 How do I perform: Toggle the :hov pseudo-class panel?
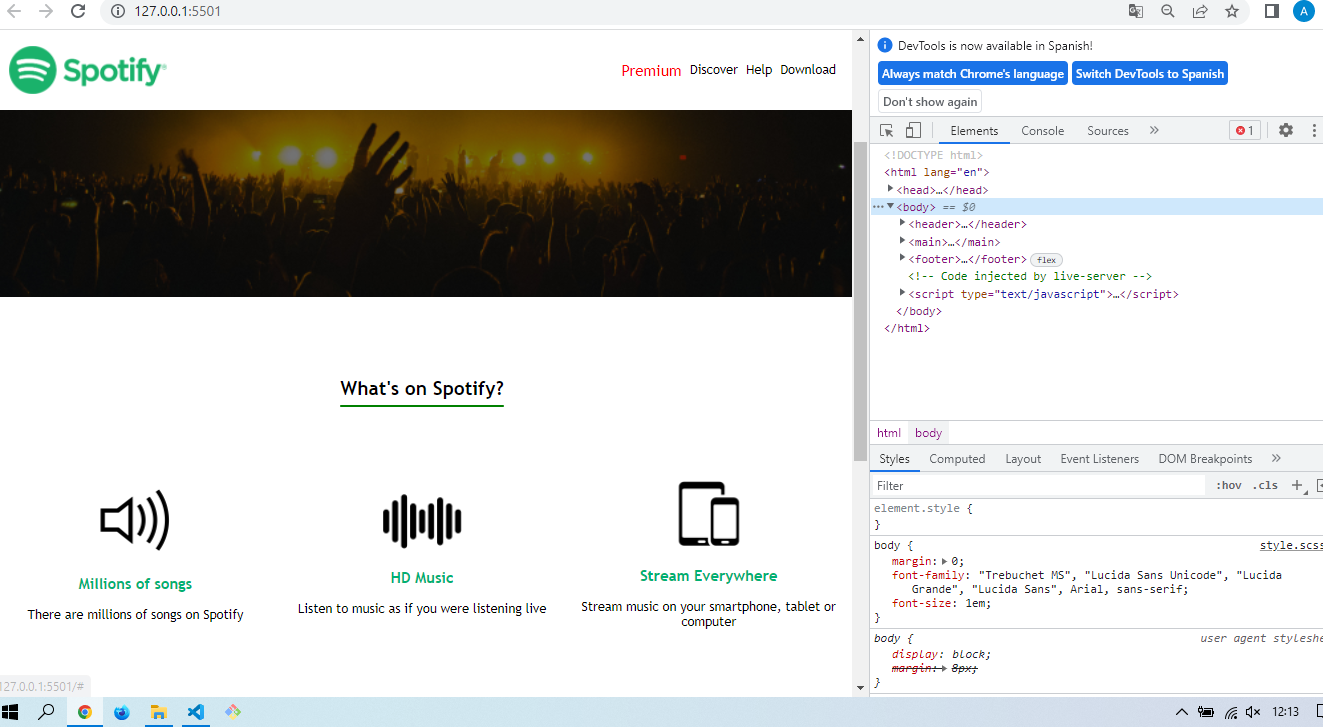click(x=1228, y=484)
